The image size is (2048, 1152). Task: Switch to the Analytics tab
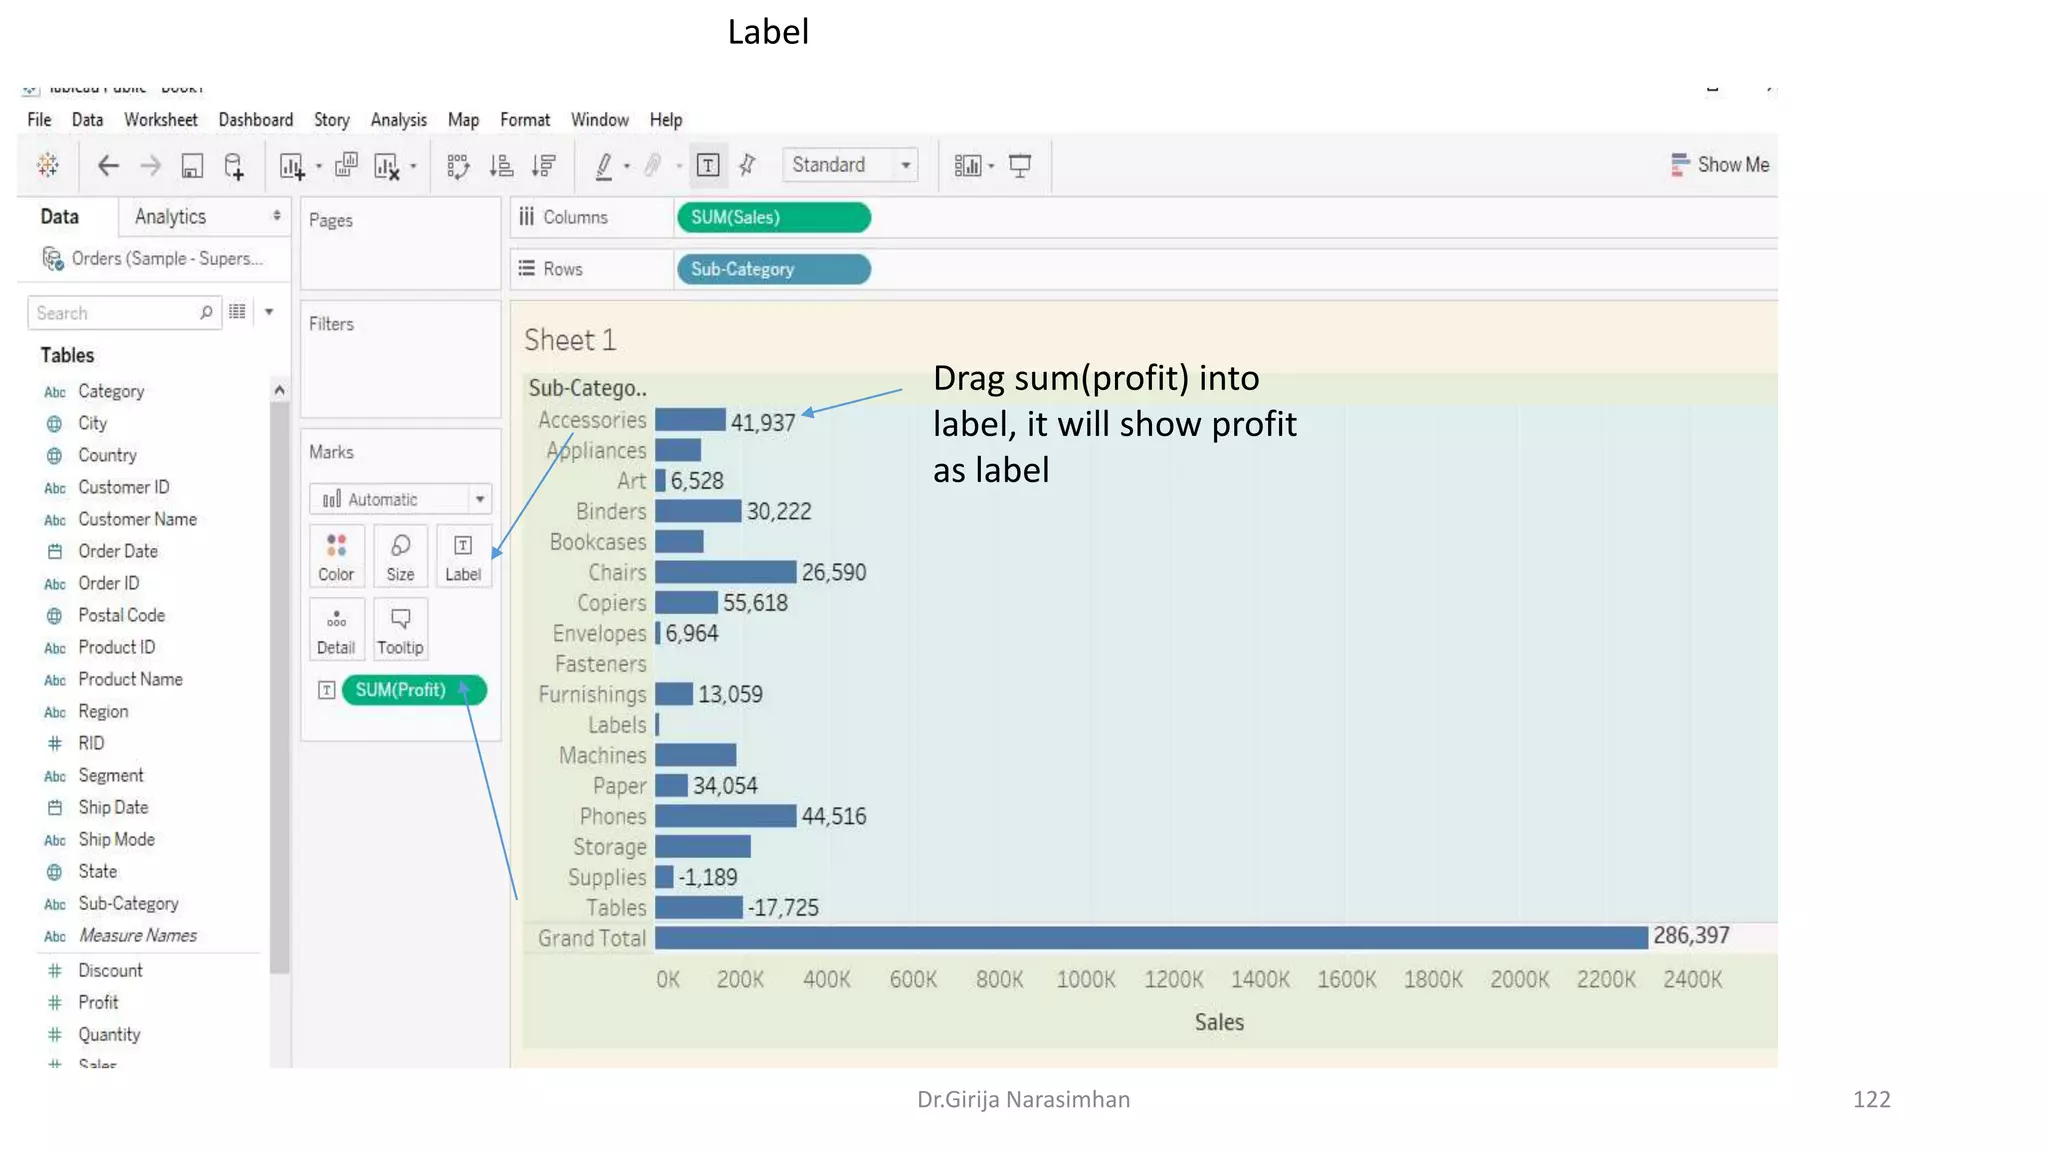point(170,217)
